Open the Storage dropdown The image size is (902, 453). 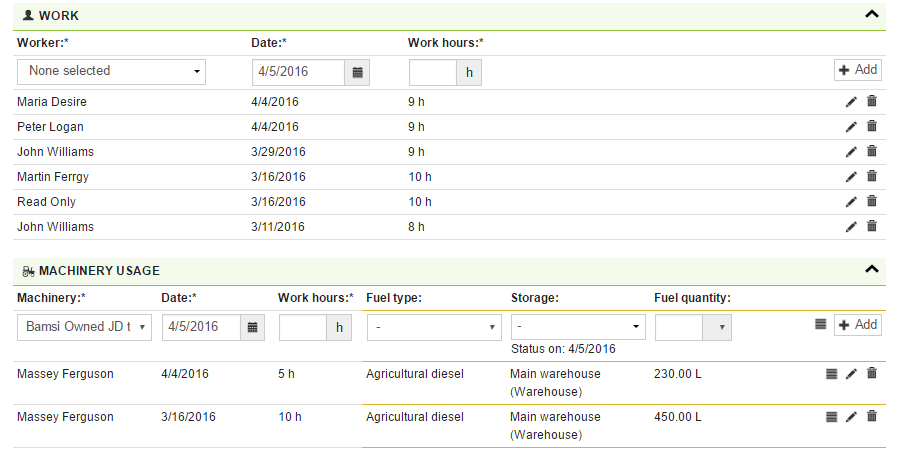click(578, 327)
